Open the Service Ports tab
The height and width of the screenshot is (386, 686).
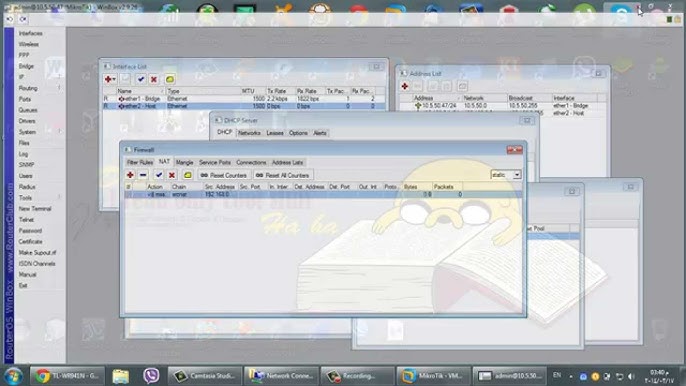coord(215,162)
